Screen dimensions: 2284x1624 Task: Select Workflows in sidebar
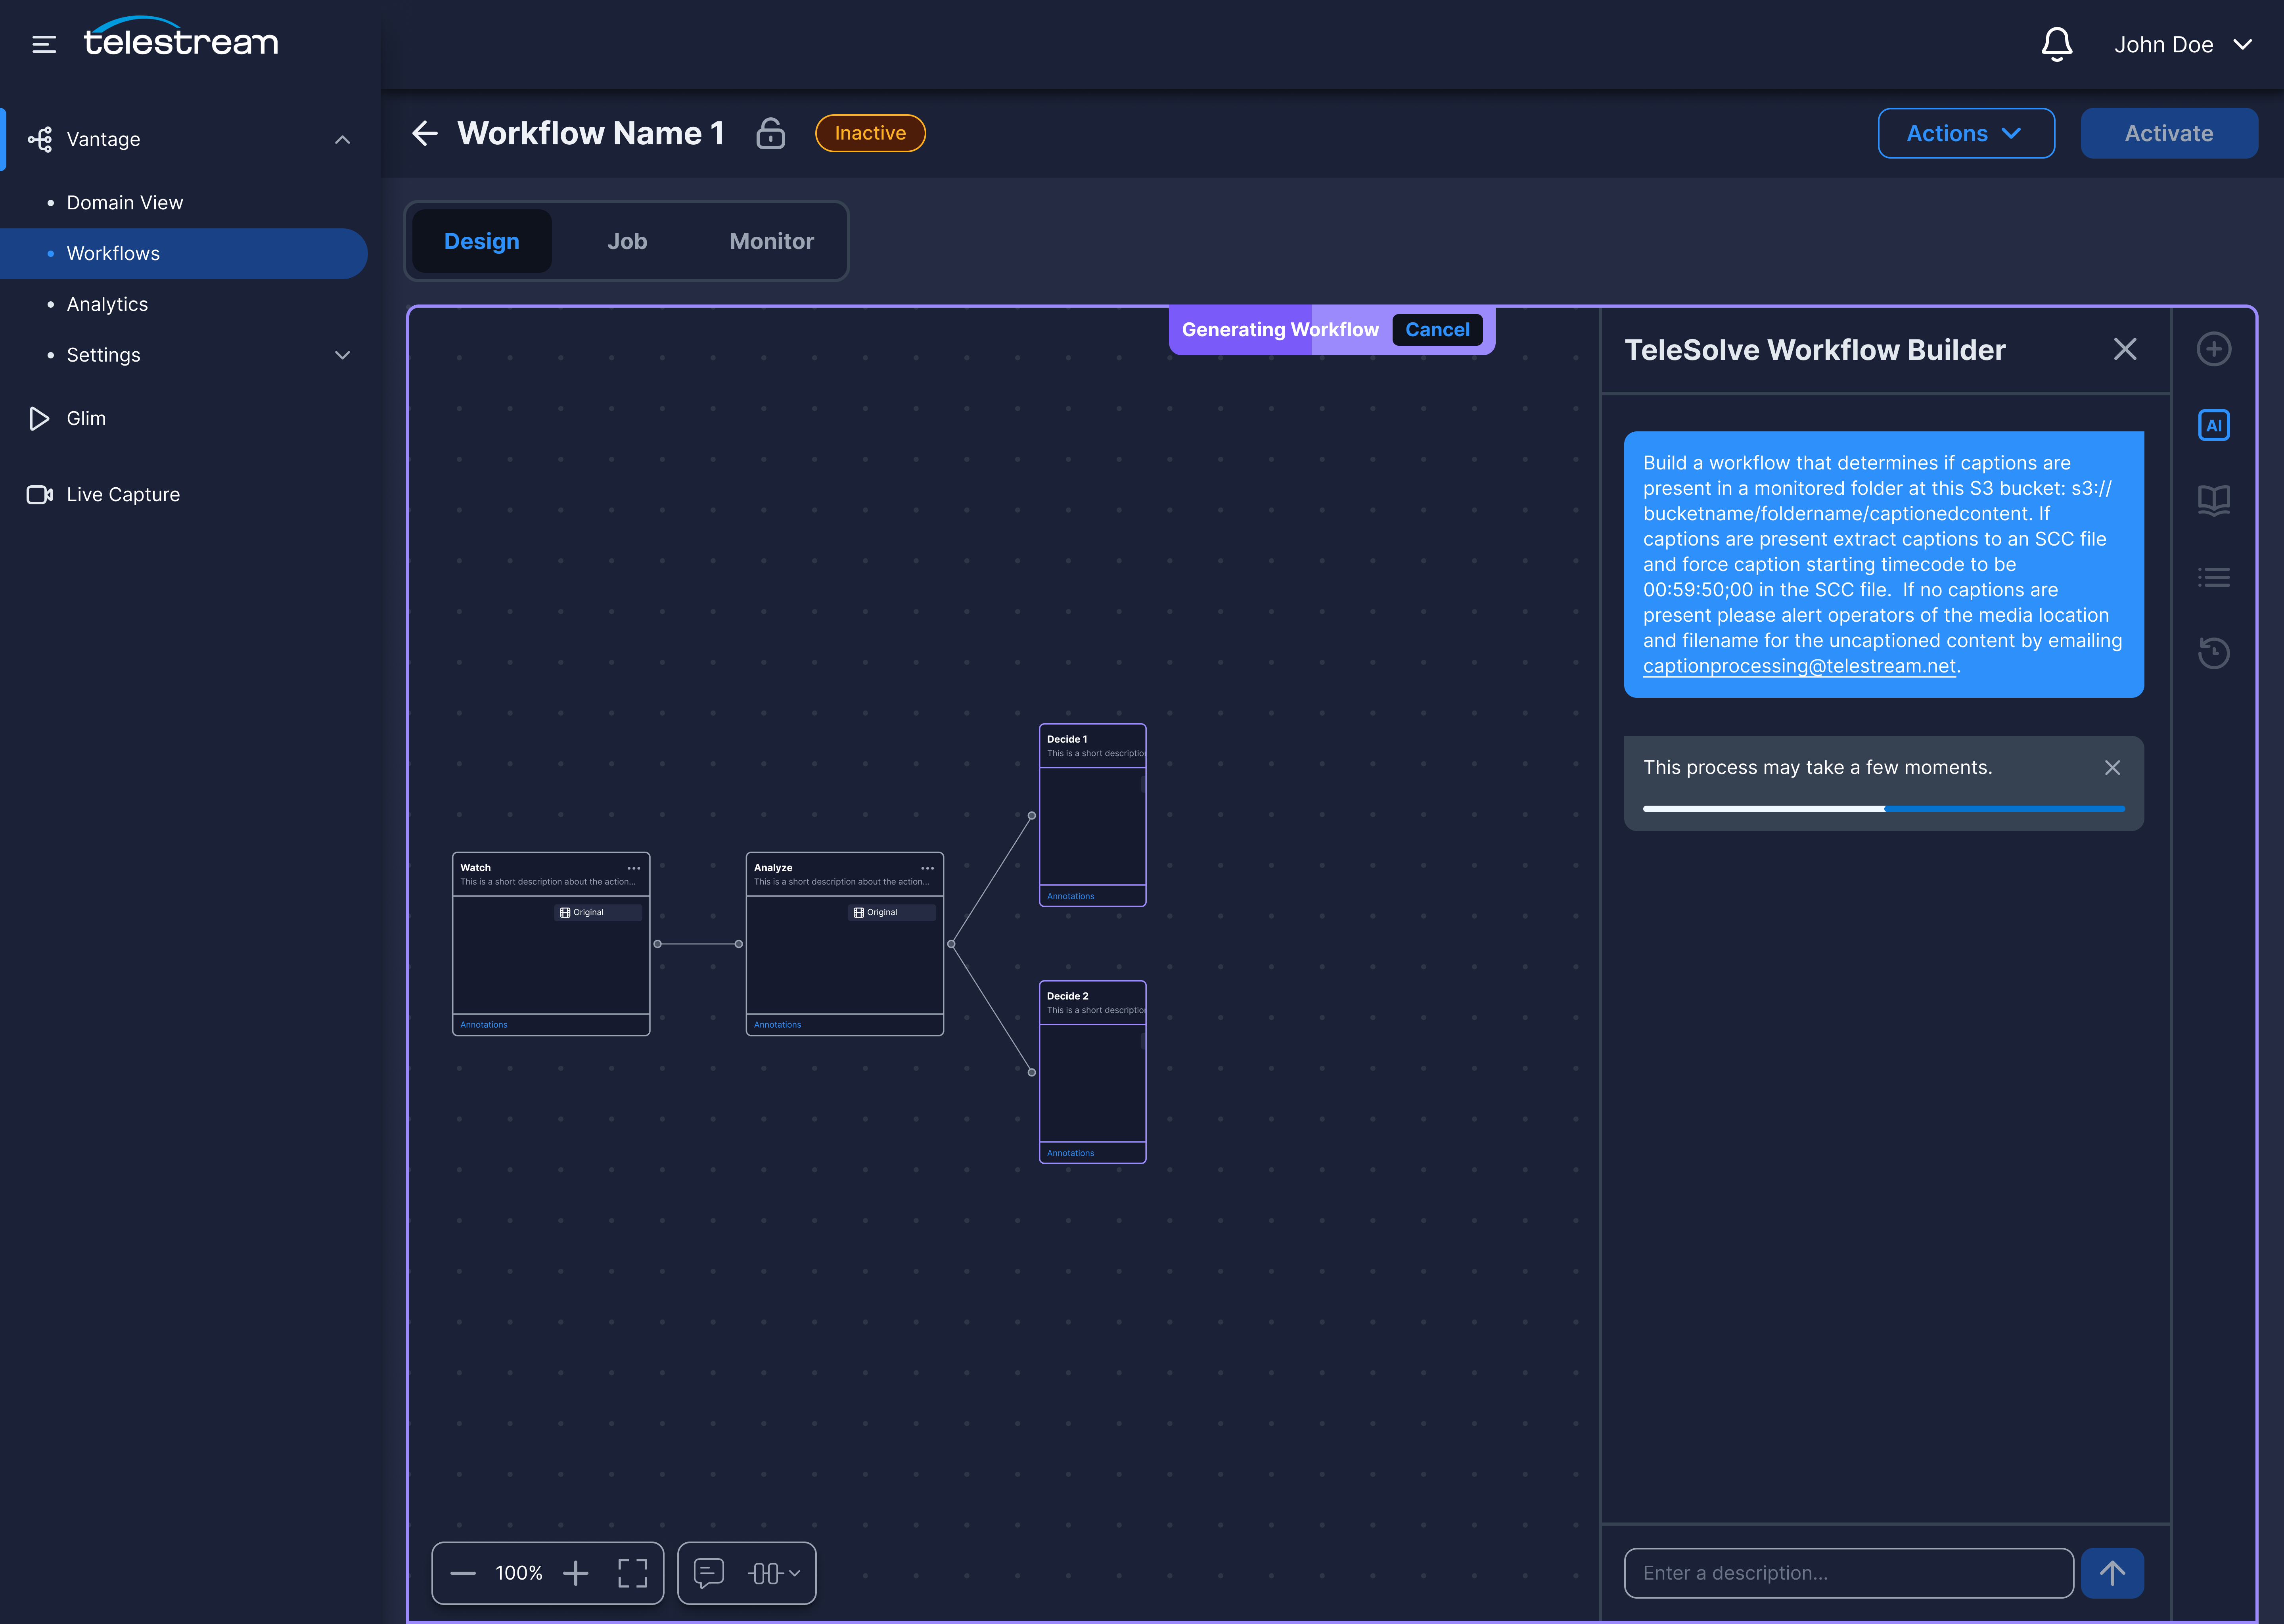coord(184,254)
